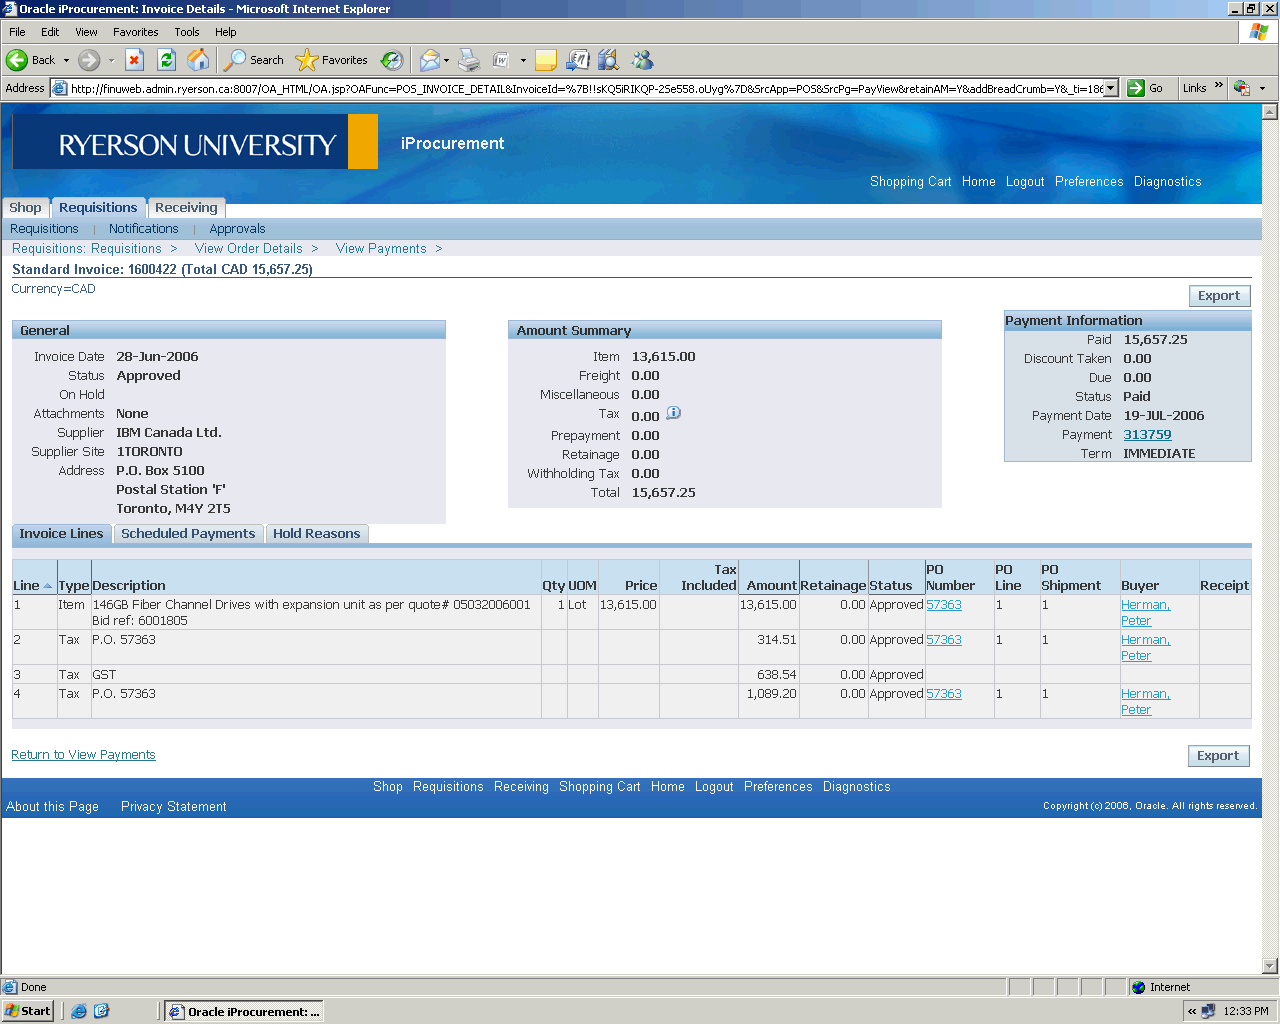The height and width of the screenshot is (1024, 1280).
Task: Click the Windows Start button
Action: coord(28,1011)
